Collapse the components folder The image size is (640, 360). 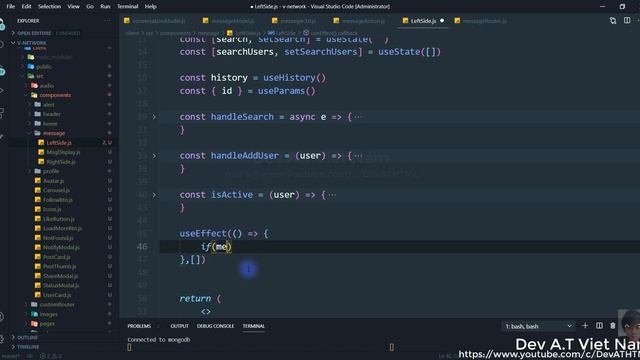coord(55,95)
